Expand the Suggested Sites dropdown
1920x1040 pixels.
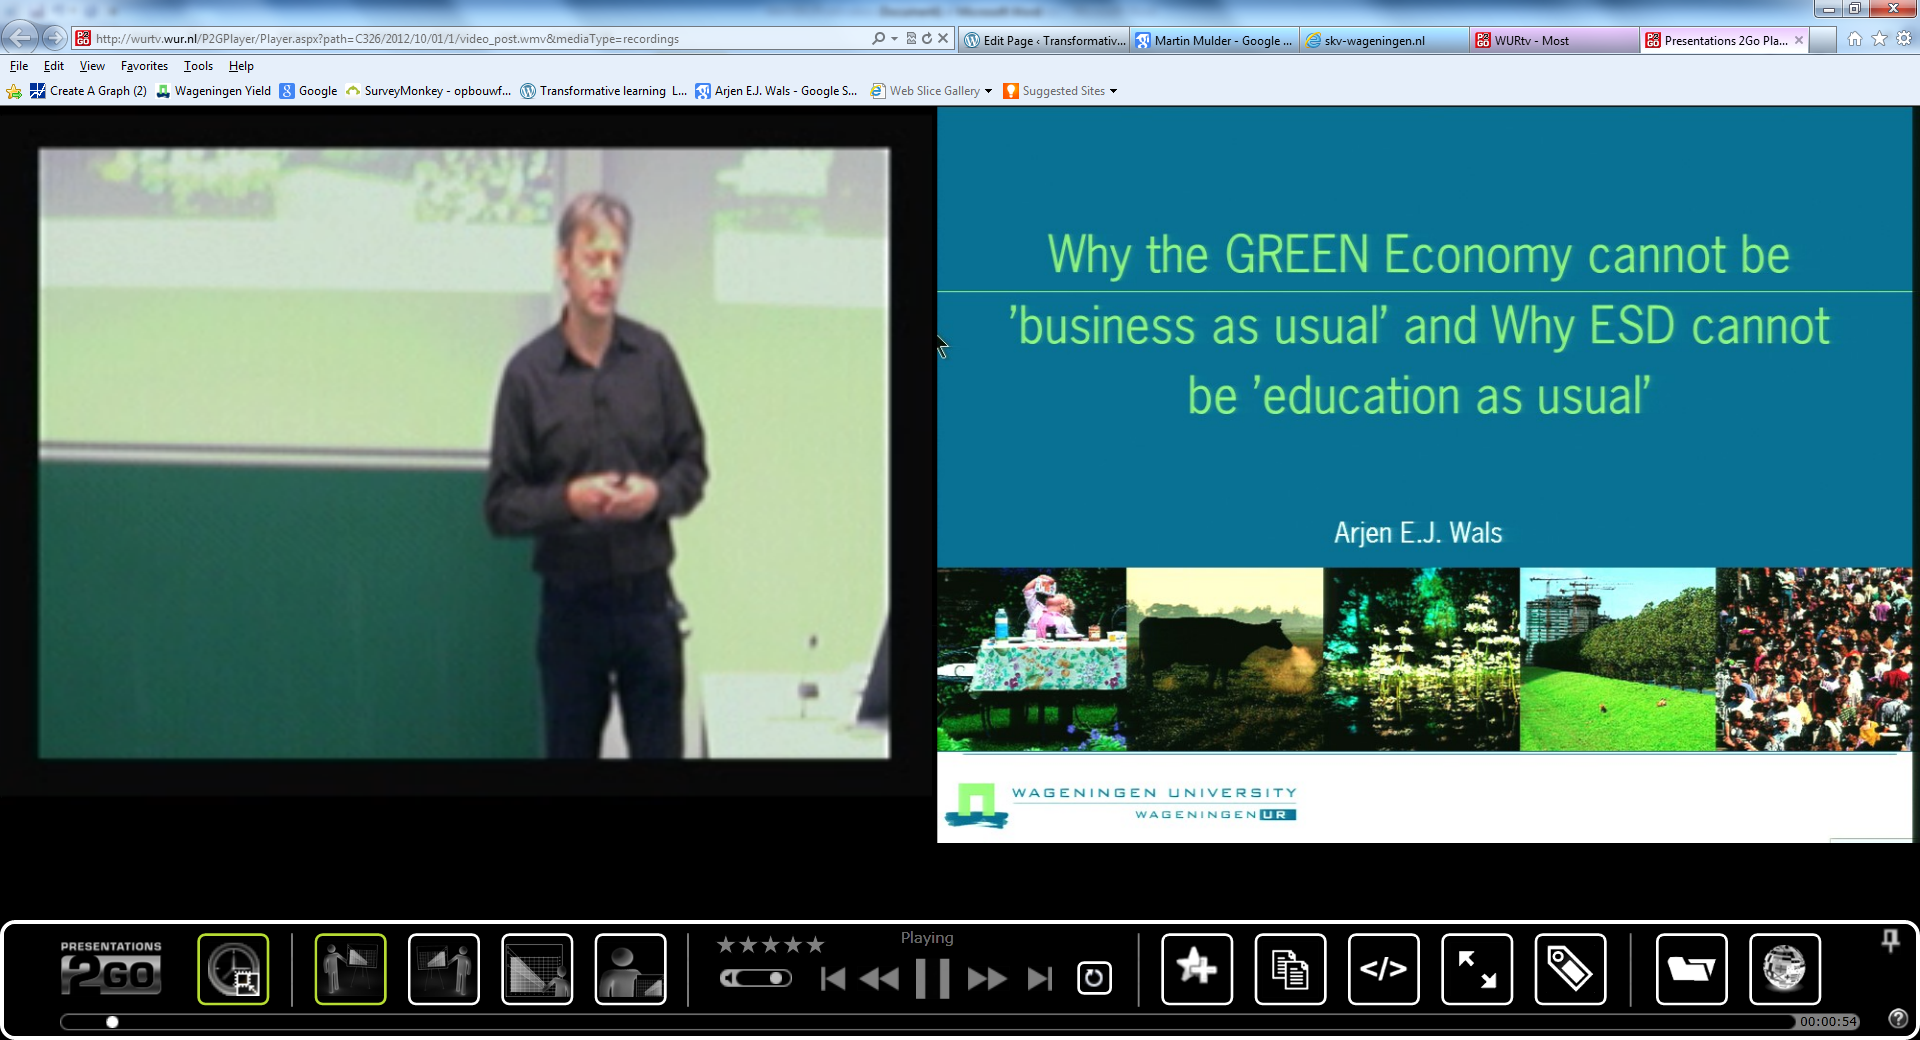[x=1113, y=91]
